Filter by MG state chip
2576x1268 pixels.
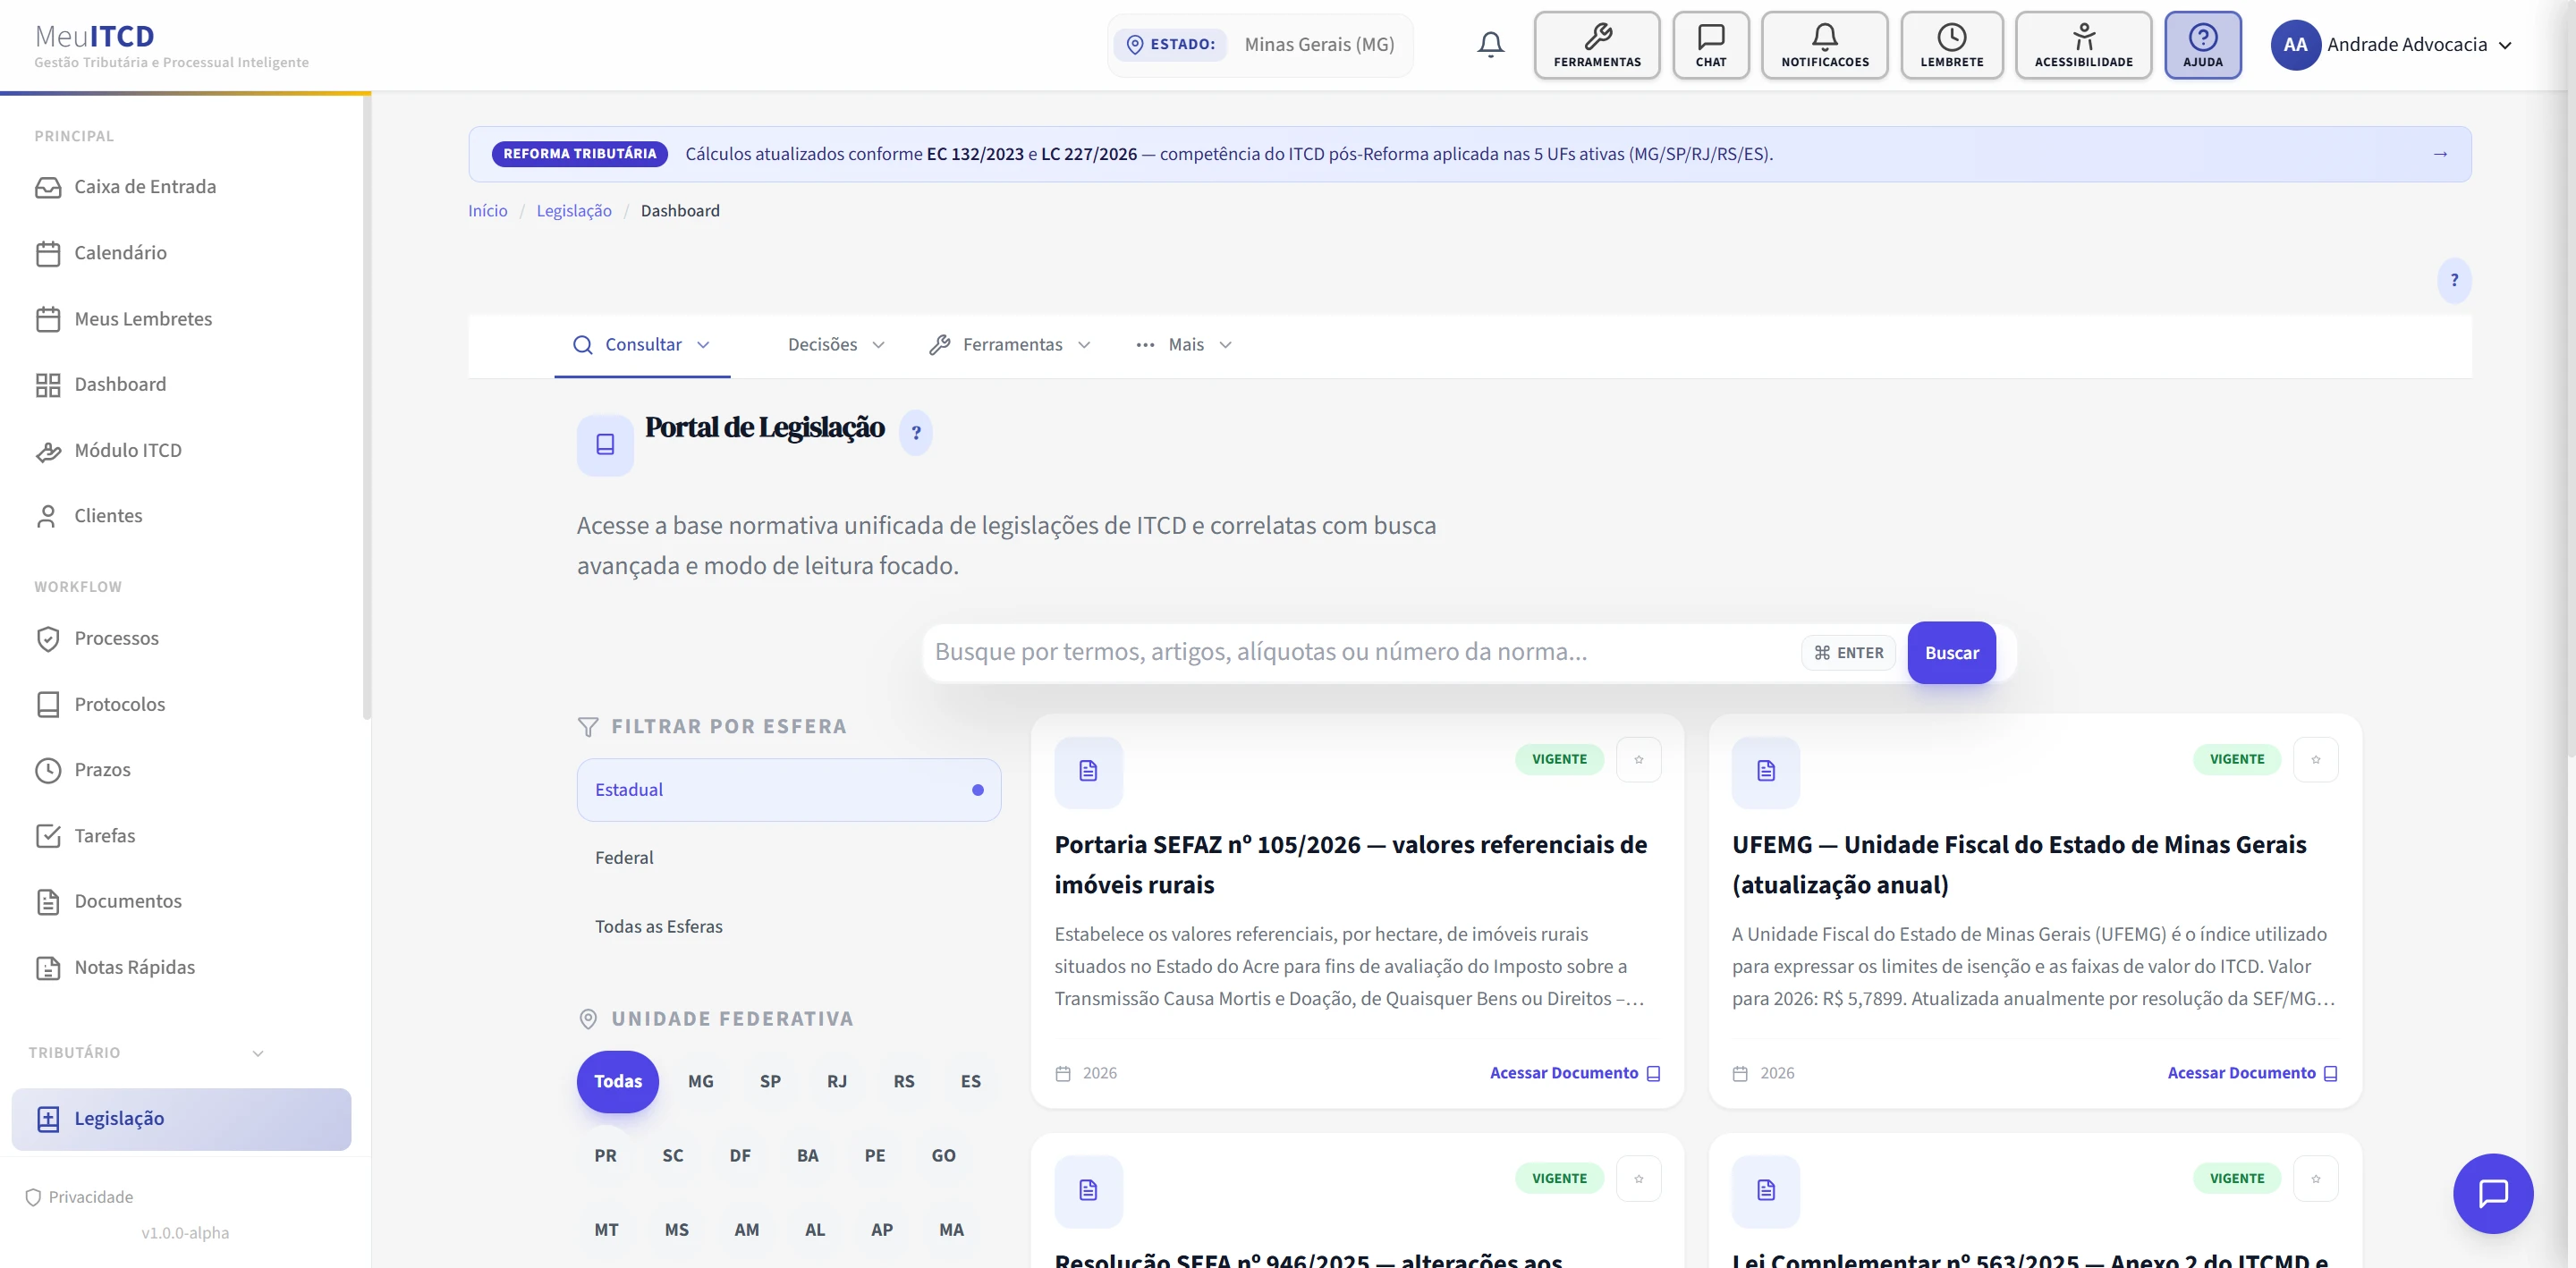(x=701, y=1081)
